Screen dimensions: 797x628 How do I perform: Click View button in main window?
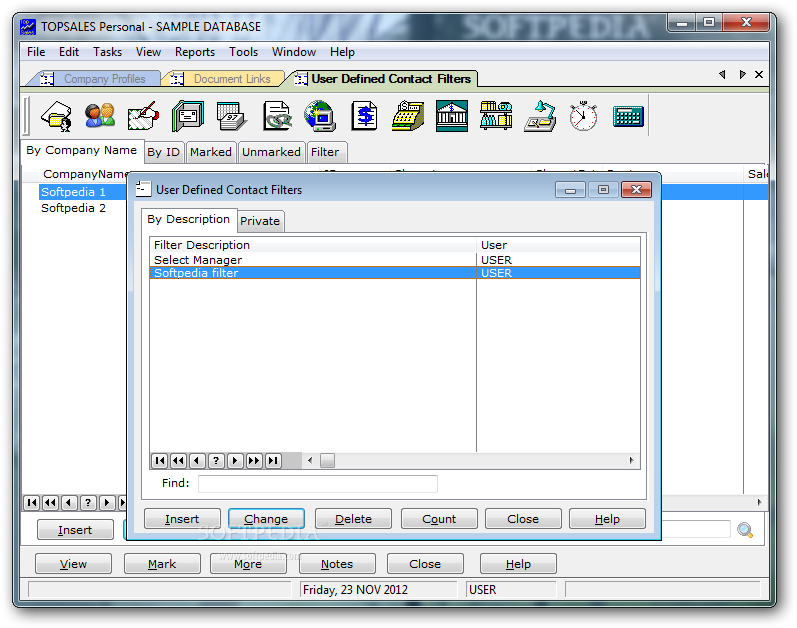click(73, 564)
